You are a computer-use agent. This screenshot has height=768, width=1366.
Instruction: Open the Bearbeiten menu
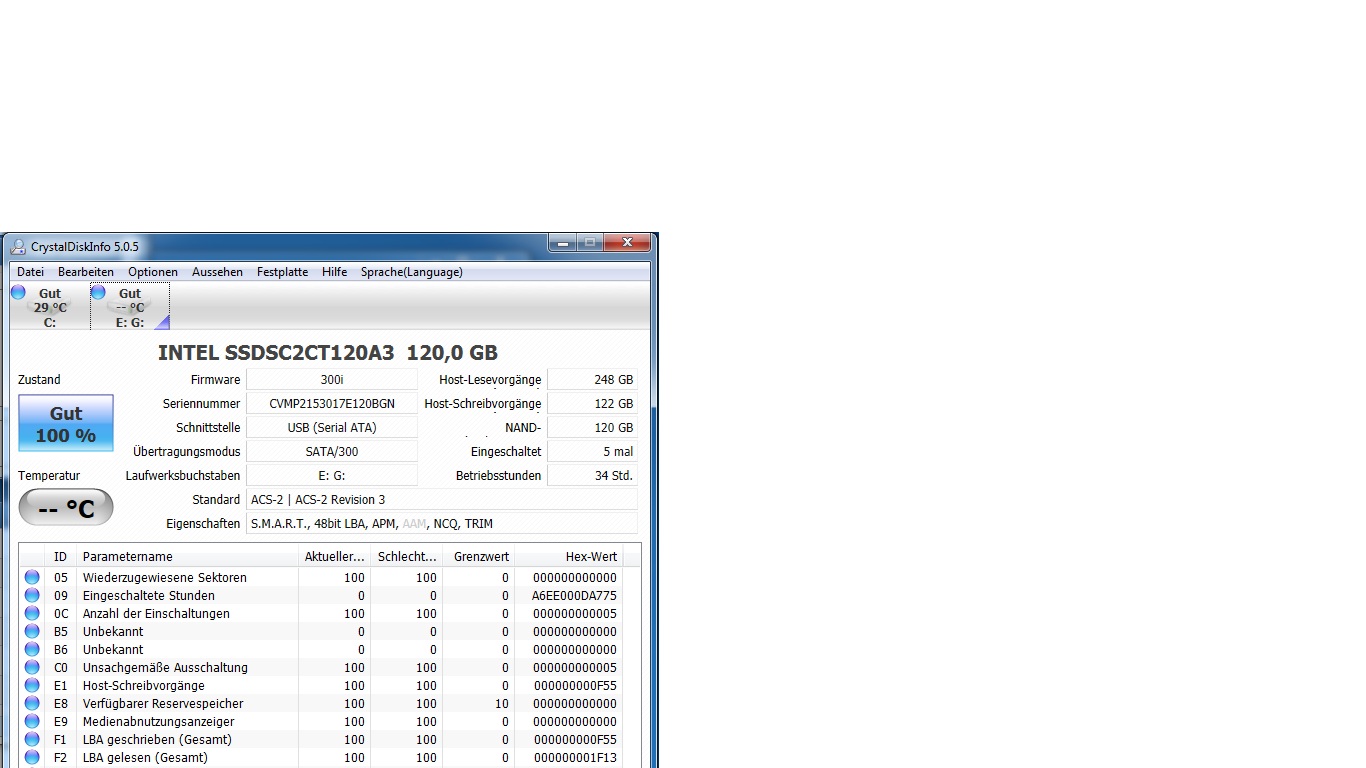86,272
